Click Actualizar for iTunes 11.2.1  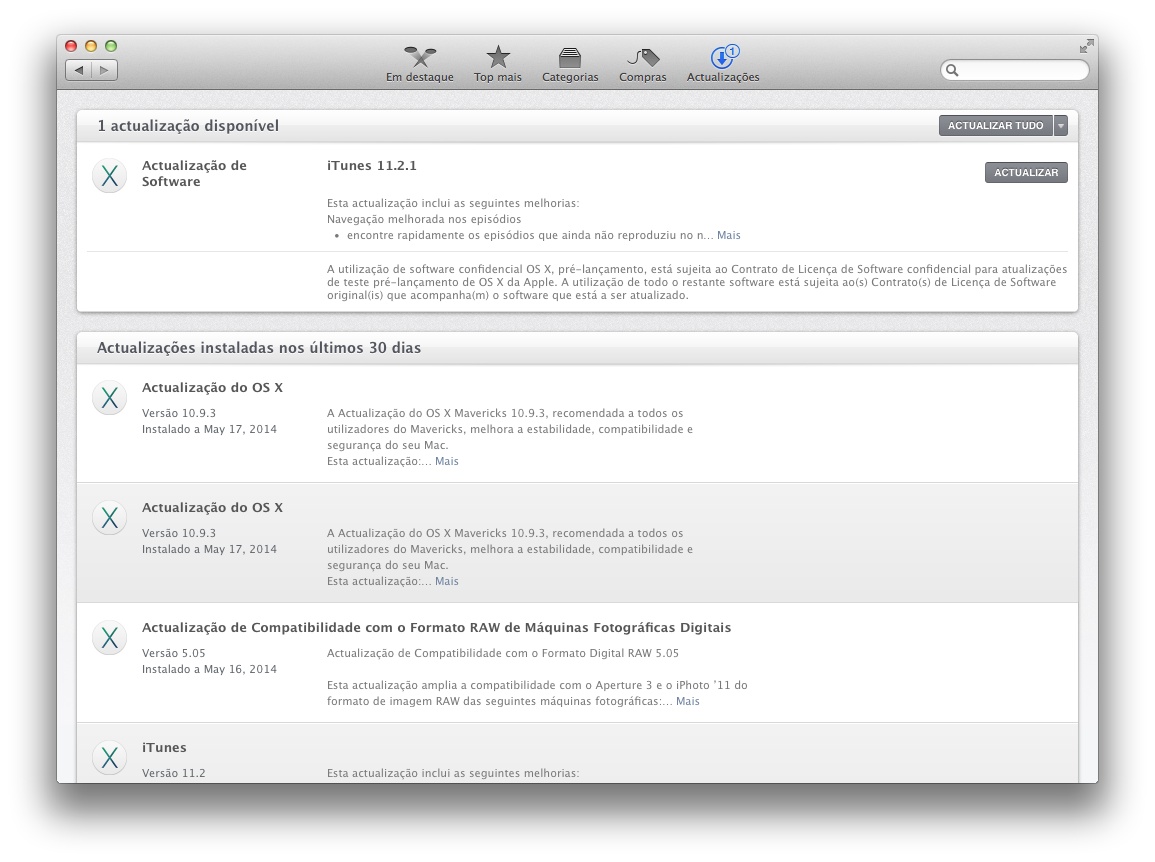(x=1026, y=172)
